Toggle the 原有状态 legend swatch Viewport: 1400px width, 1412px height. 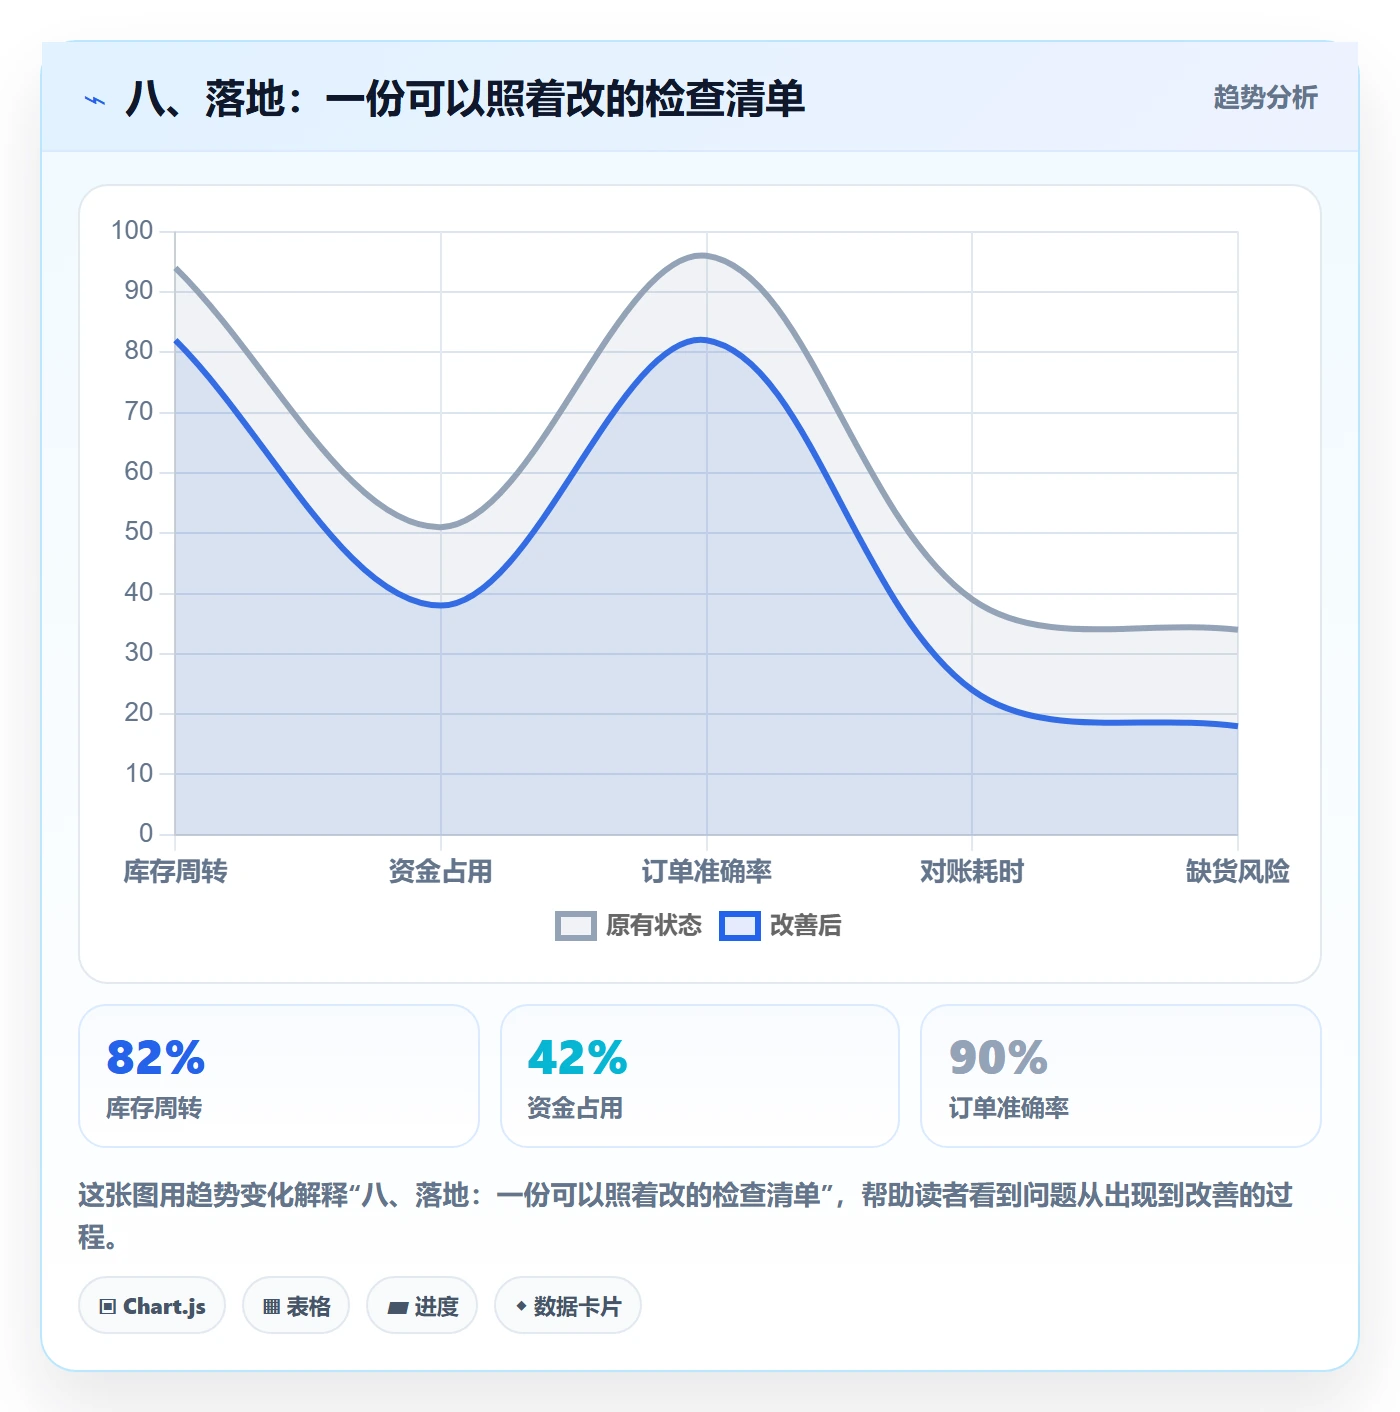pyautogui.click(x=576, y=926)
